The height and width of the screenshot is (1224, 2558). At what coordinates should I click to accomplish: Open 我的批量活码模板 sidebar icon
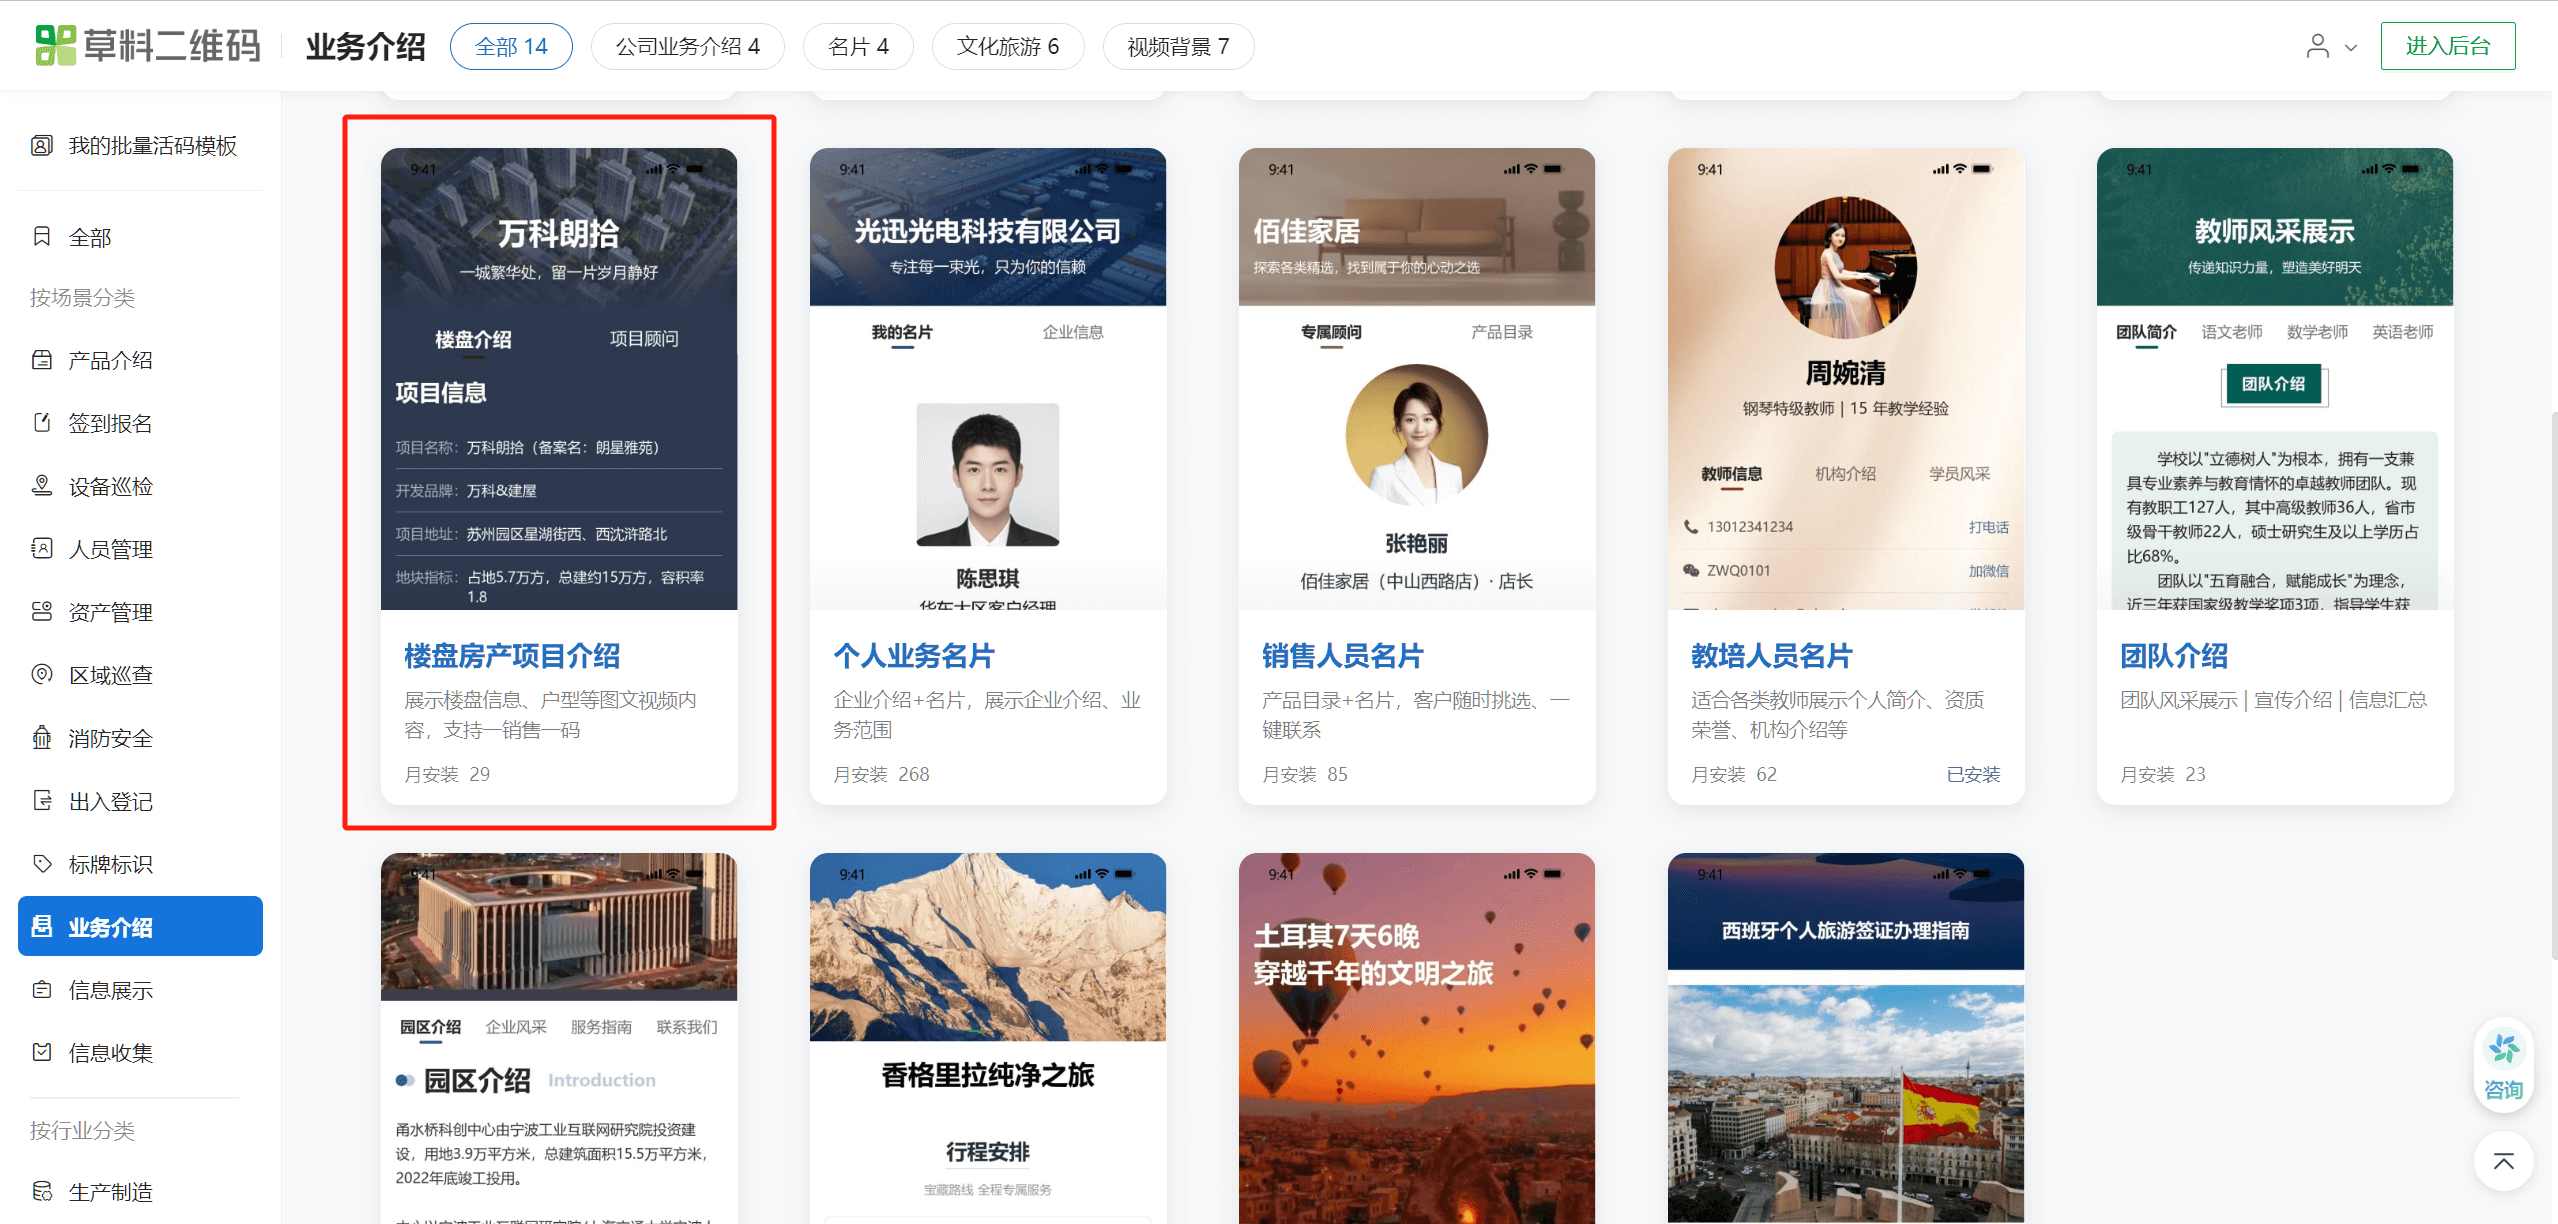pyautogui.click(x=42, y=146)
